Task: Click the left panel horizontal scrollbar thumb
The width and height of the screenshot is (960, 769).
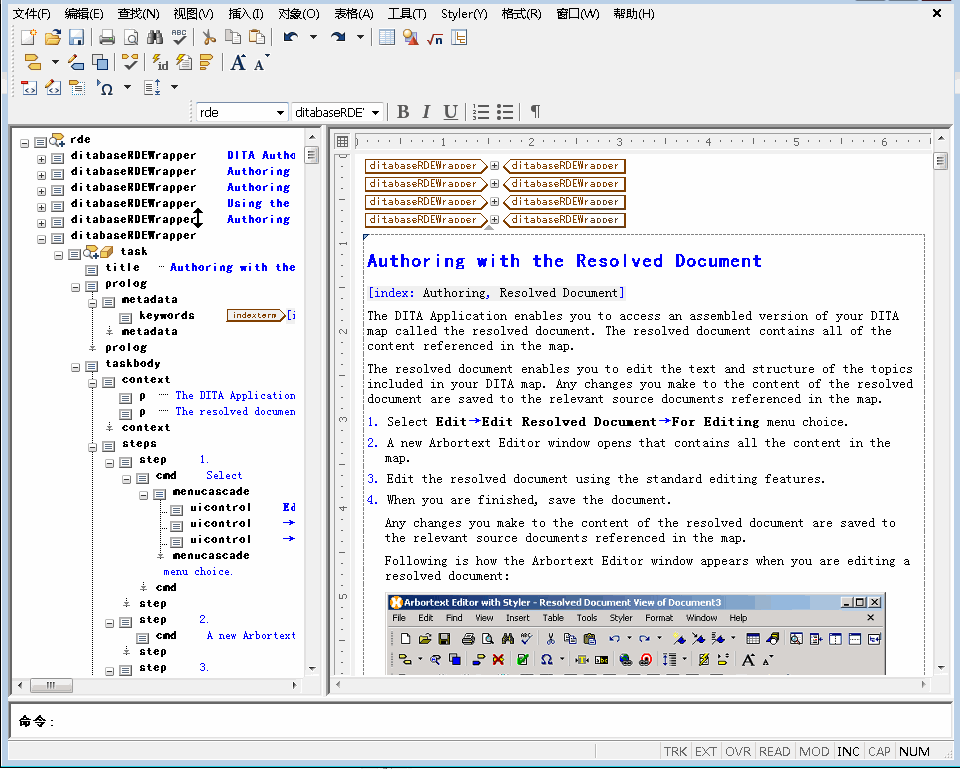Action: (x=51, y=685)
